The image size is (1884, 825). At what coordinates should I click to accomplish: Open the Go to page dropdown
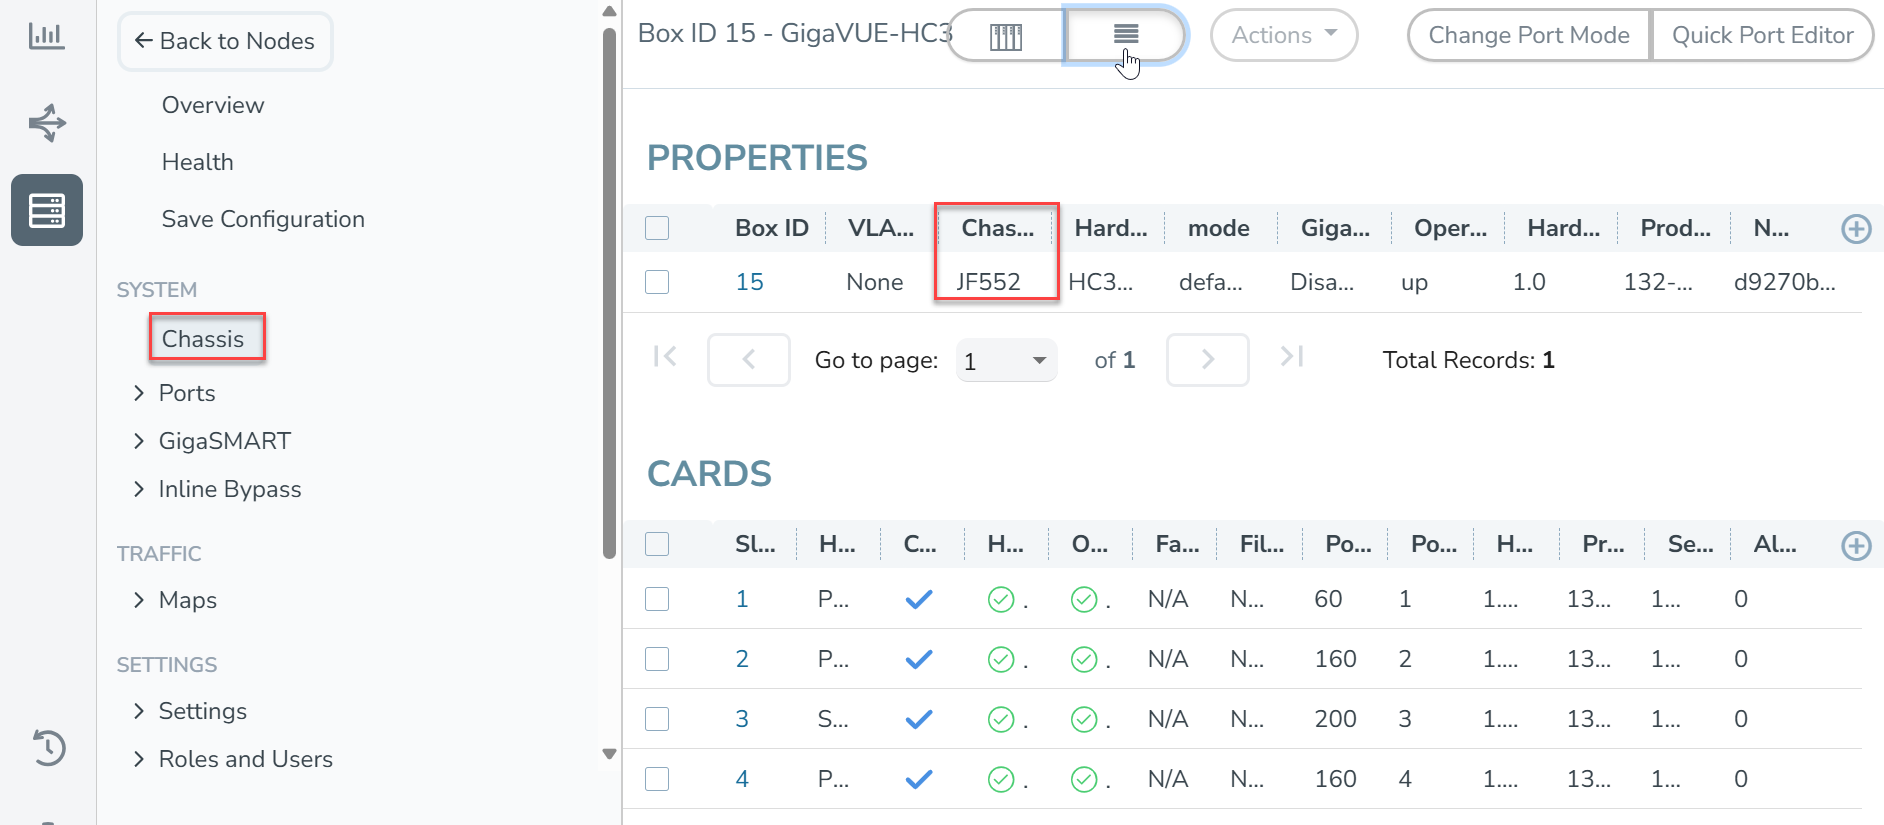1006,360
